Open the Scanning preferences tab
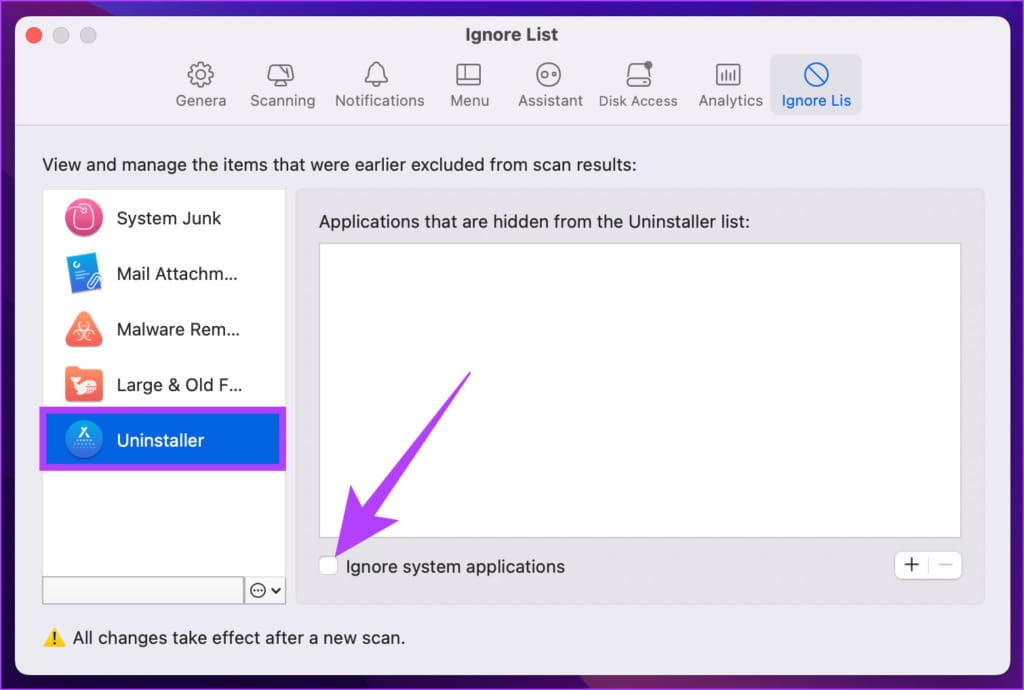 point(282,84)
